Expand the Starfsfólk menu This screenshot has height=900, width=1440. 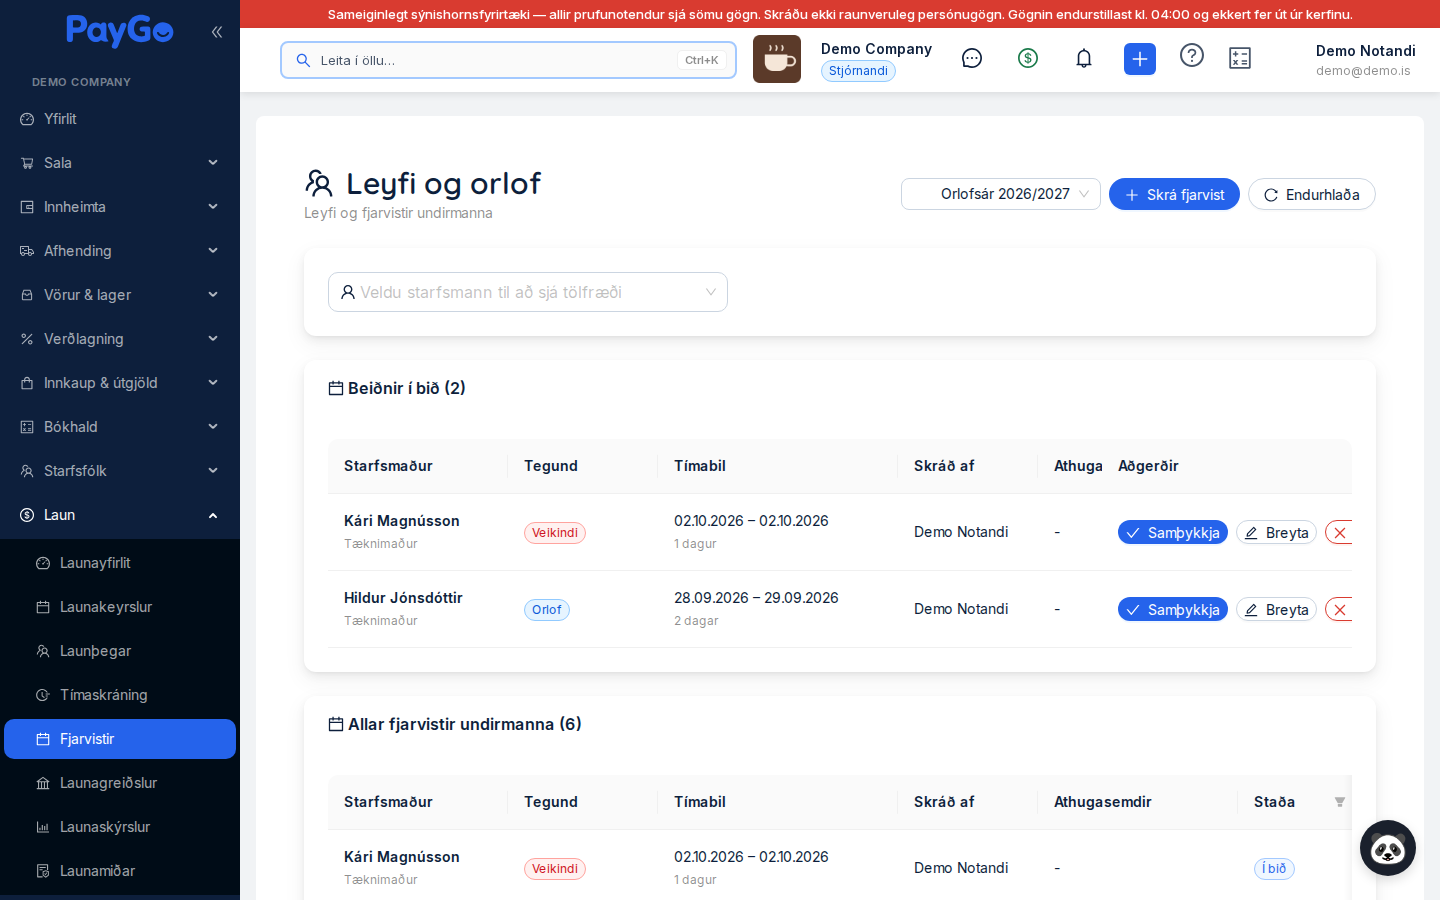tap(120, 471)
